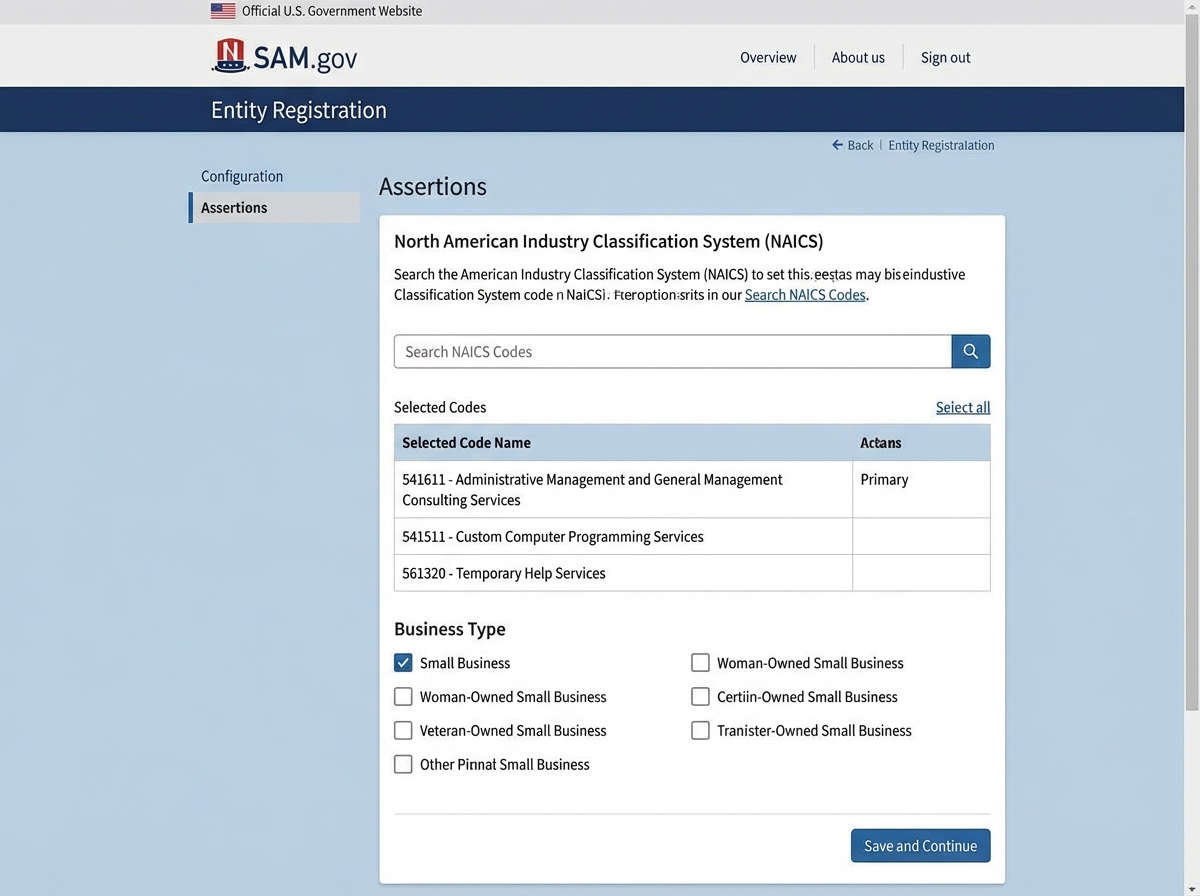The width and height of the screenshot is (1200, 896).
Task: Open Entity Registralation breadcrumb link
Action: point(940,145)
